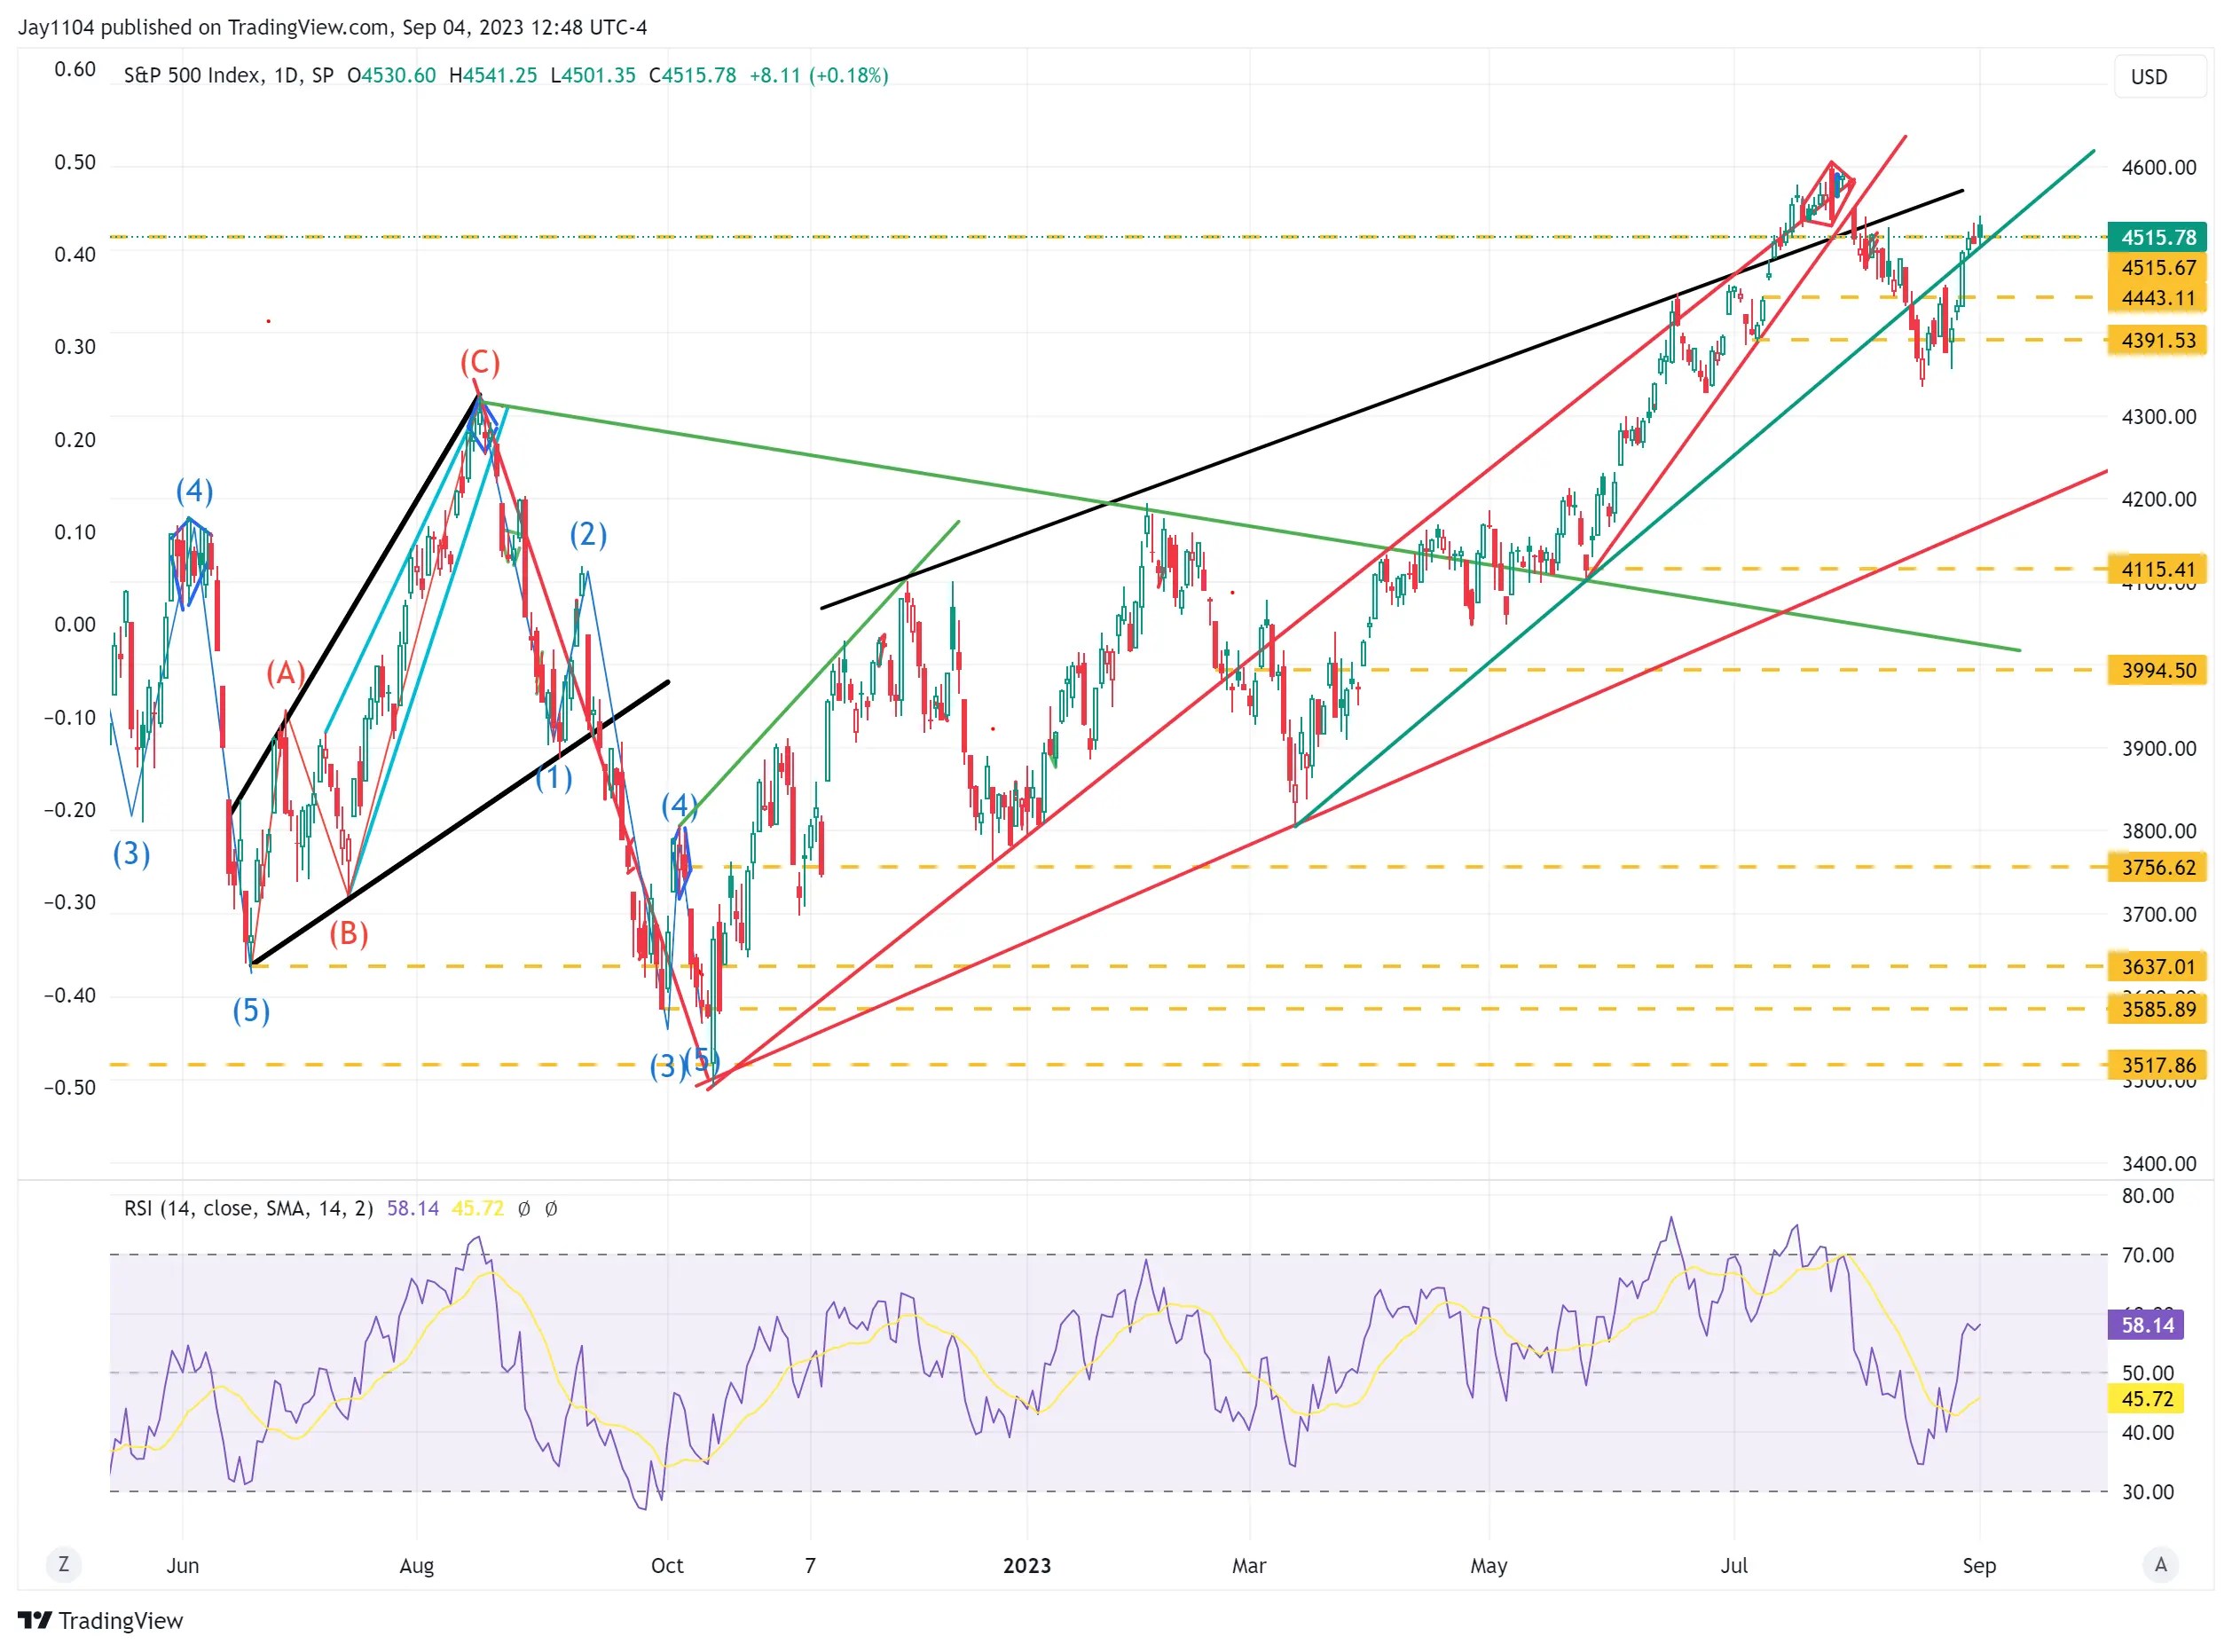Click the Sep time axis label
The height and width of the screenshot is (1652, 2232).
[1979, 1566]
